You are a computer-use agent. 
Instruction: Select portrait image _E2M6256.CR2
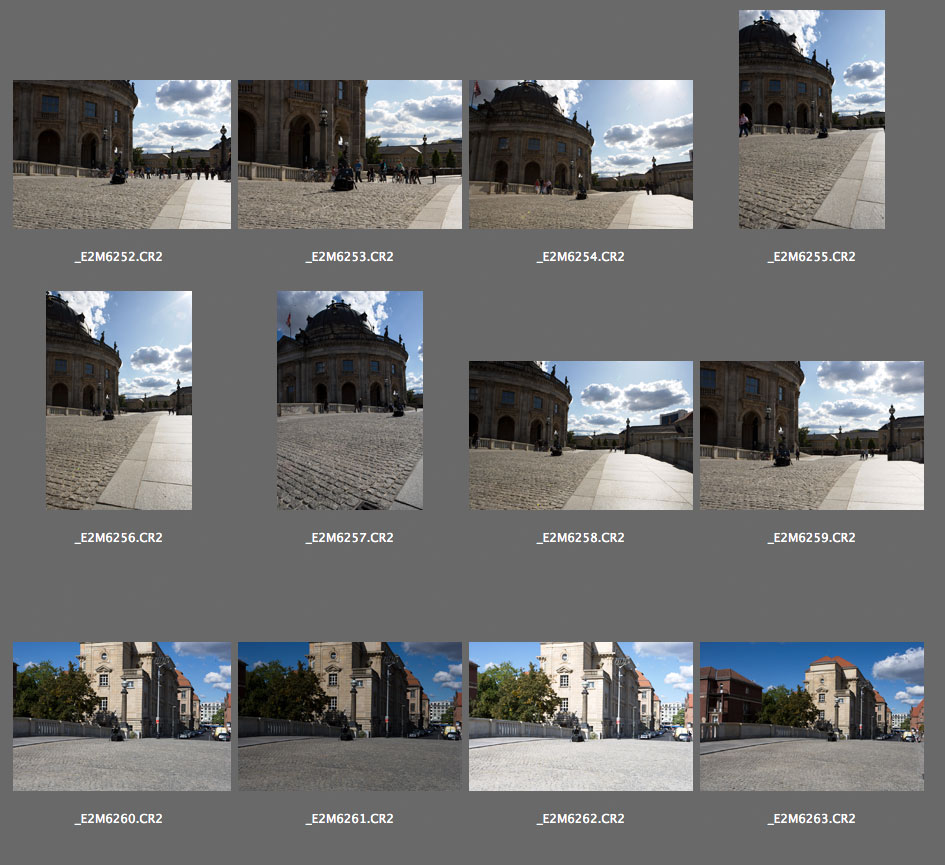[x=119, y=400]
